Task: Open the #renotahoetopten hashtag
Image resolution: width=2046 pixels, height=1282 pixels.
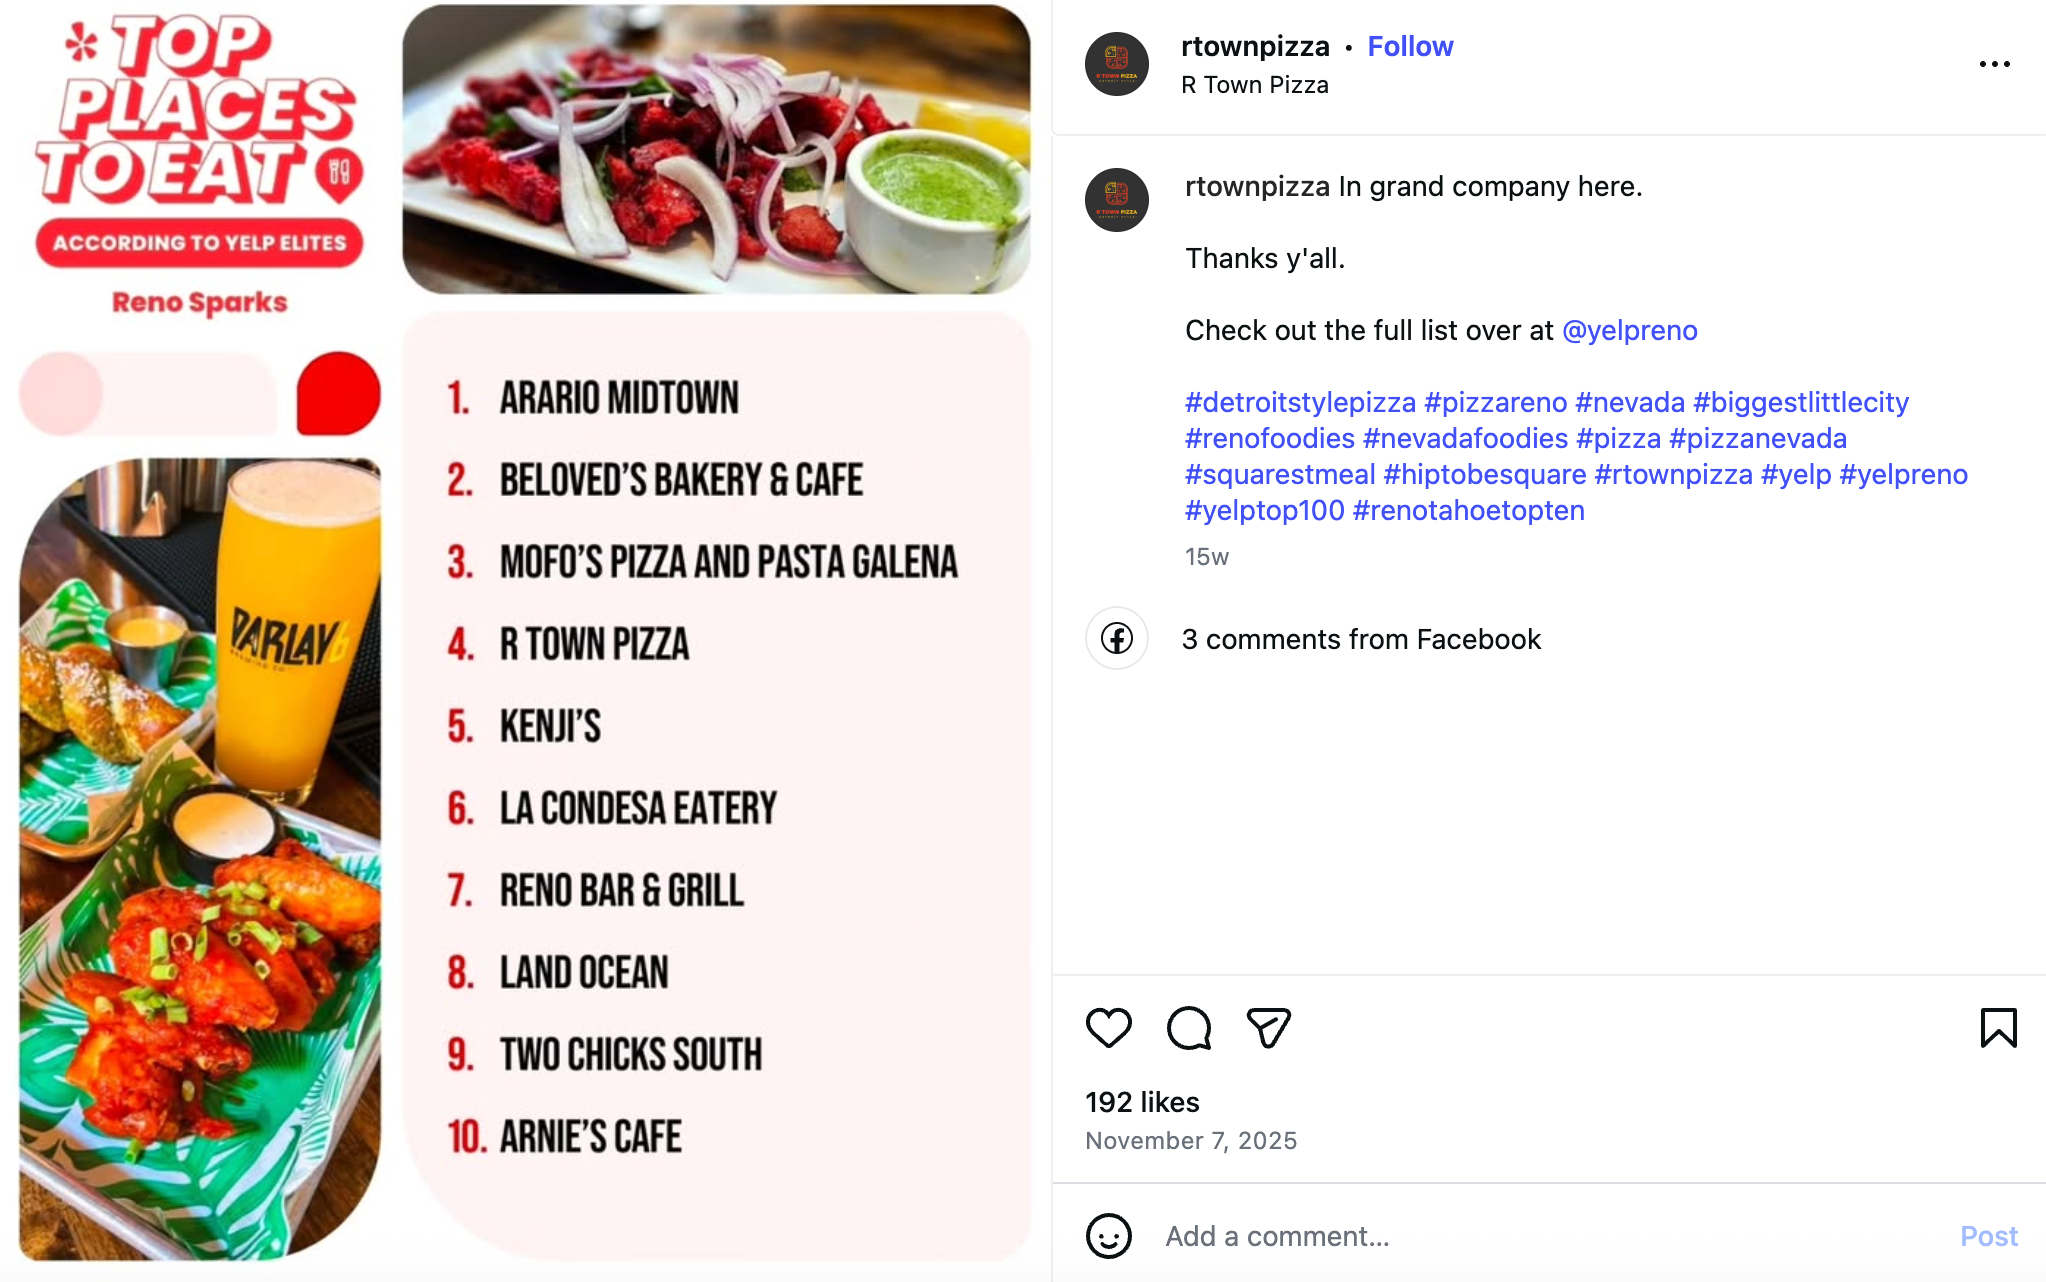Action: (1469, 510)
